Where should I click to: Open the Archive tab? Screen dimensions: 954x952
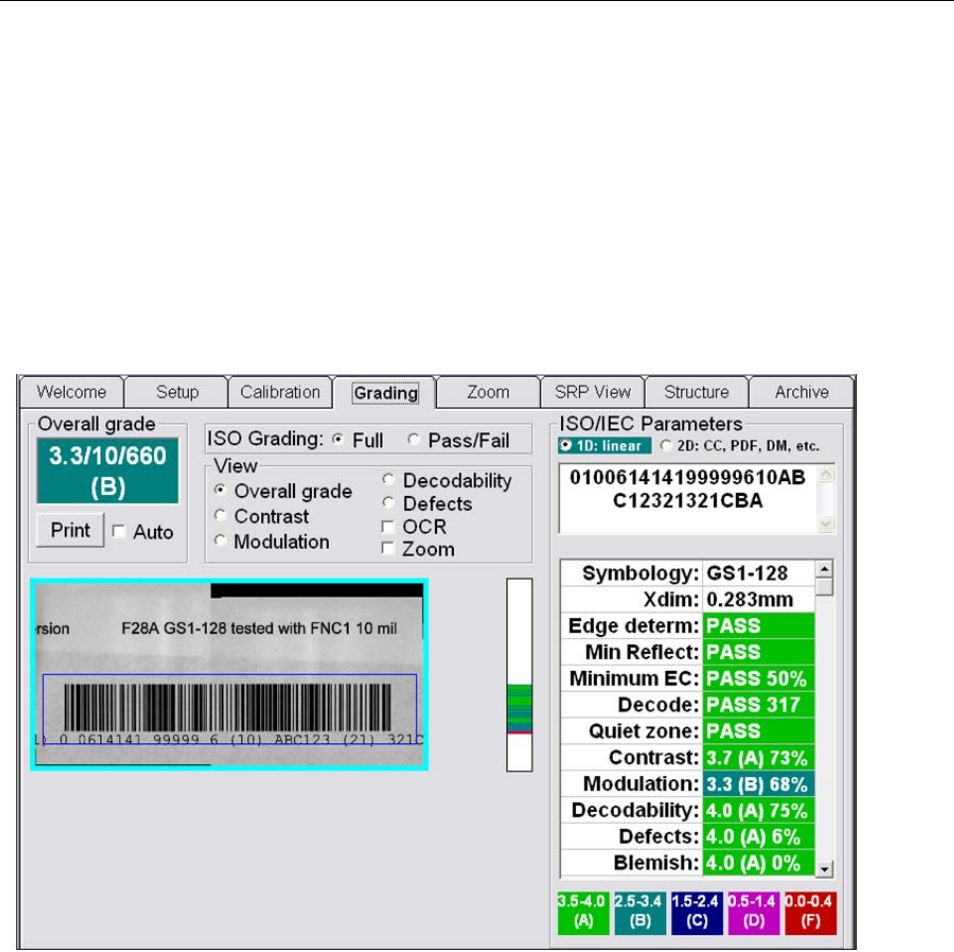click(x=801, y=392)
